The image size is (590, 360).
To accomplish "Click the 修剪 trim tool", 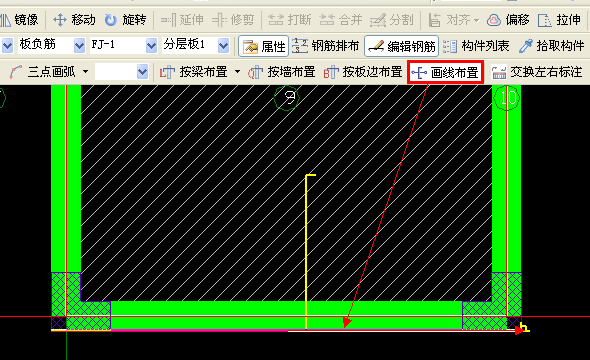I will coord(233,20).
